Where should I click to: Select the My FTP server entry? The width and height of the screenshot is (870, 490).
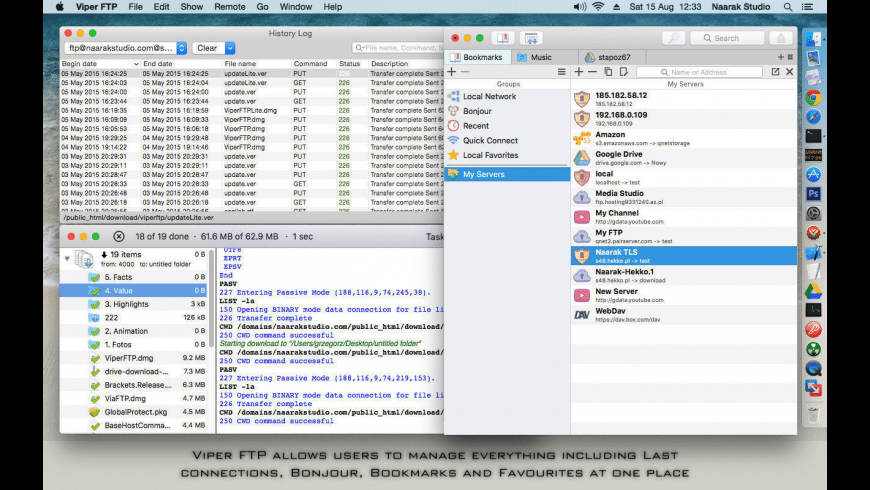tap(684, 236)
